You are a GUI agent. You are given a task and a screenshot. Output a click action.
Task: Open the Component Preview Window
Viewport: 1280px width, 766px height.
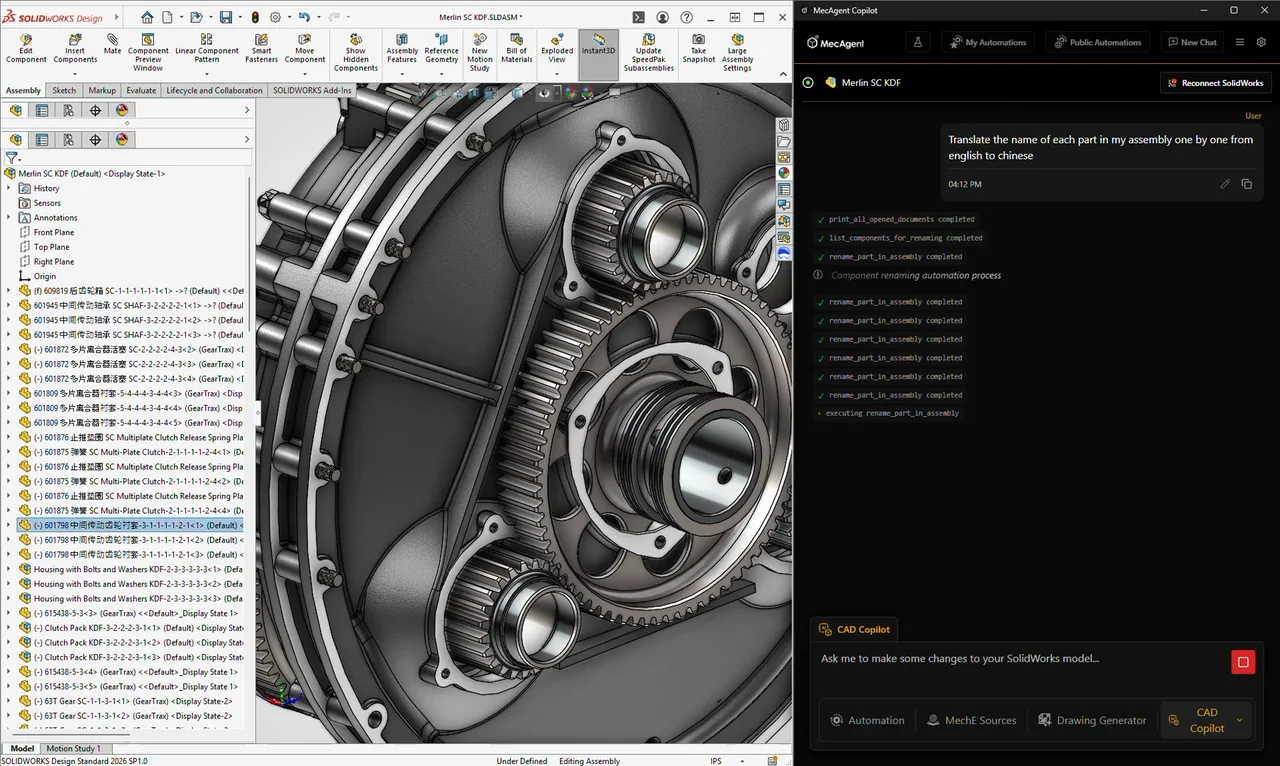148,52
